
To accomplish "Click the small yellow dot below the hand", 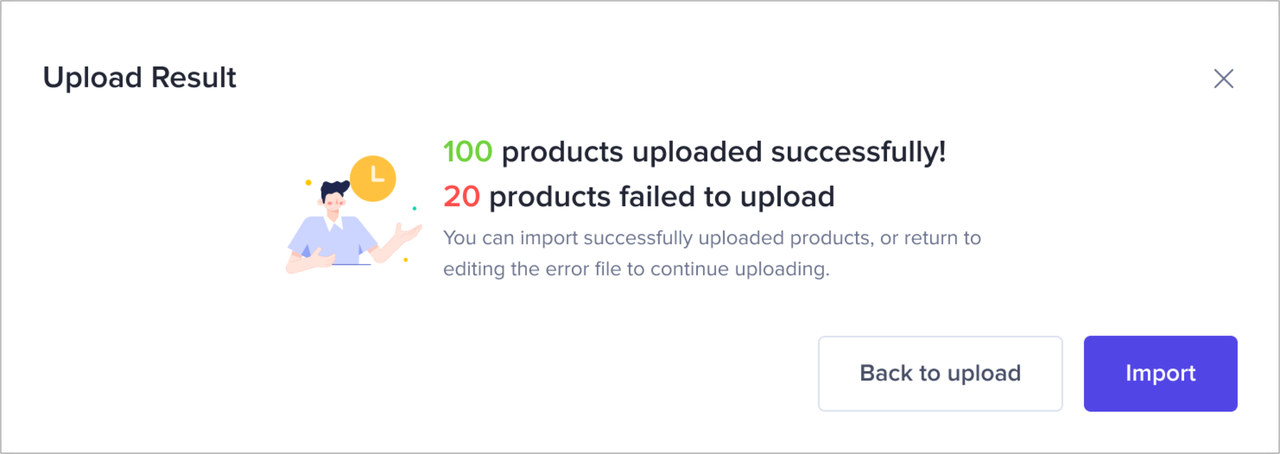I will click(x=405, y=260).
